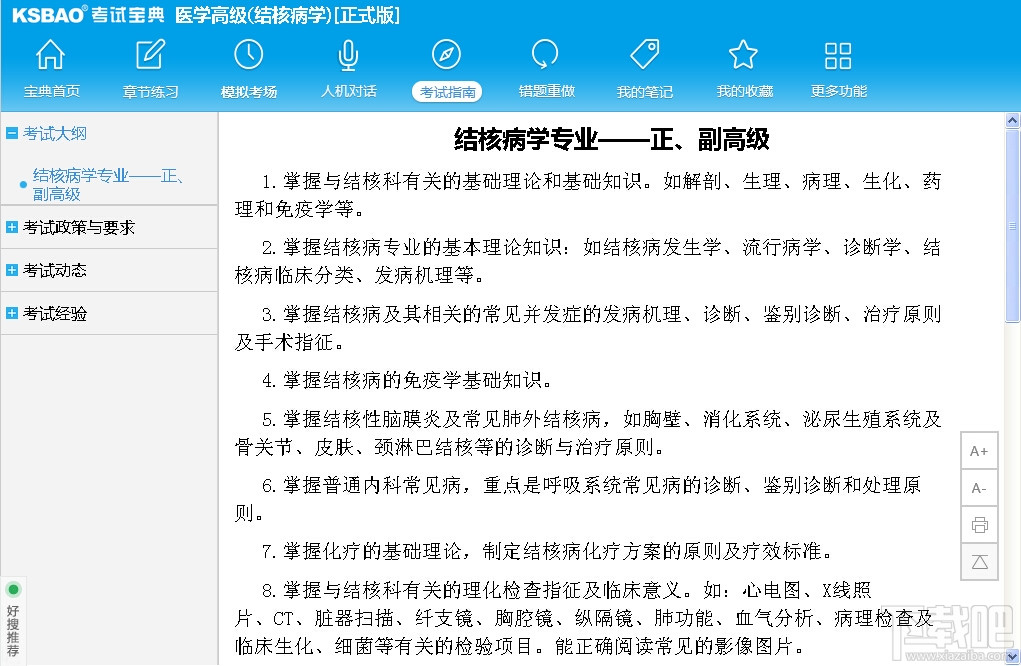Image resolution: width=1021 pixels, height=666 pixels.
Task: Click the 更多功能 label
Action: [839, 91]
